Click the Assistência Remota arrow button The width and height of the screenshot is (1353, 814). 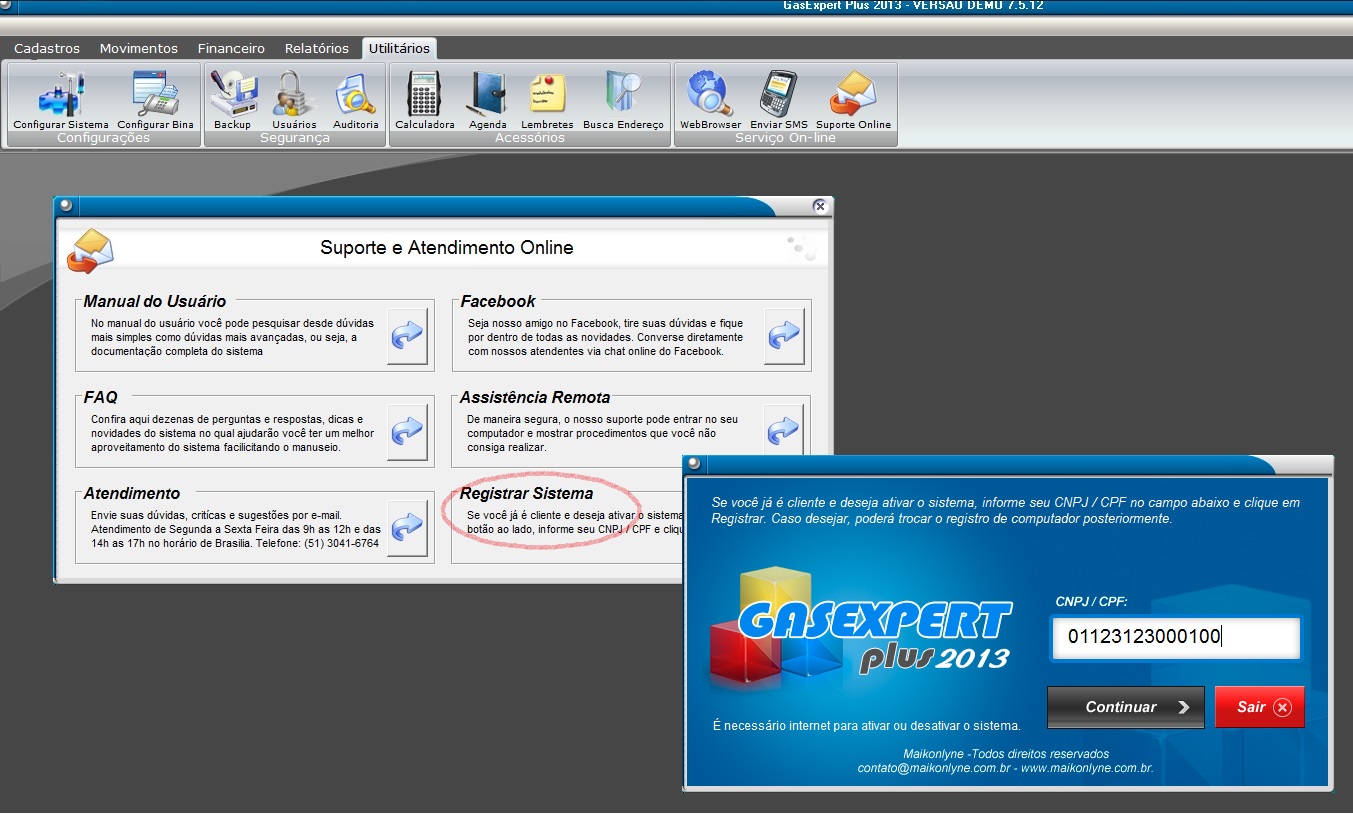784,432
